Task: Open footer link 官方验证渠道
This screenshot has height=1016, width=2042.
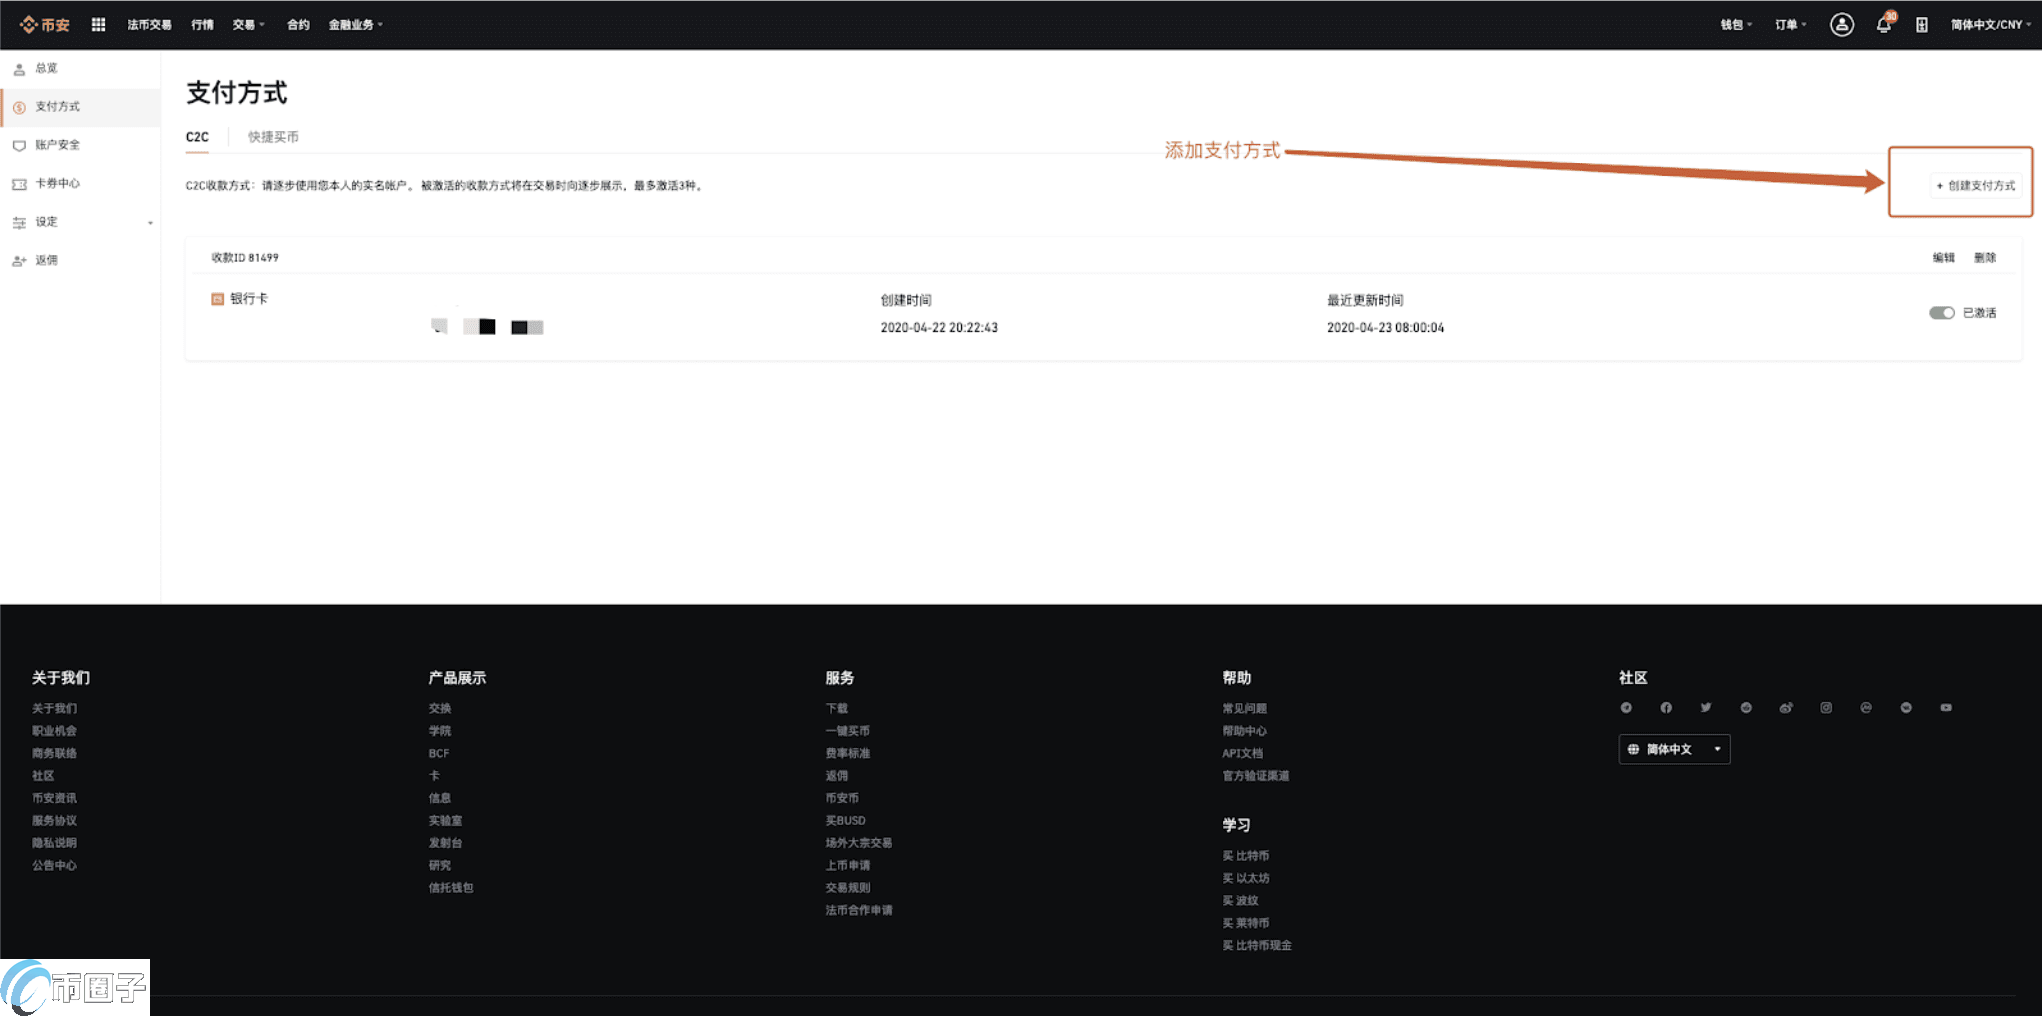Action: [x=1255, y=776]
